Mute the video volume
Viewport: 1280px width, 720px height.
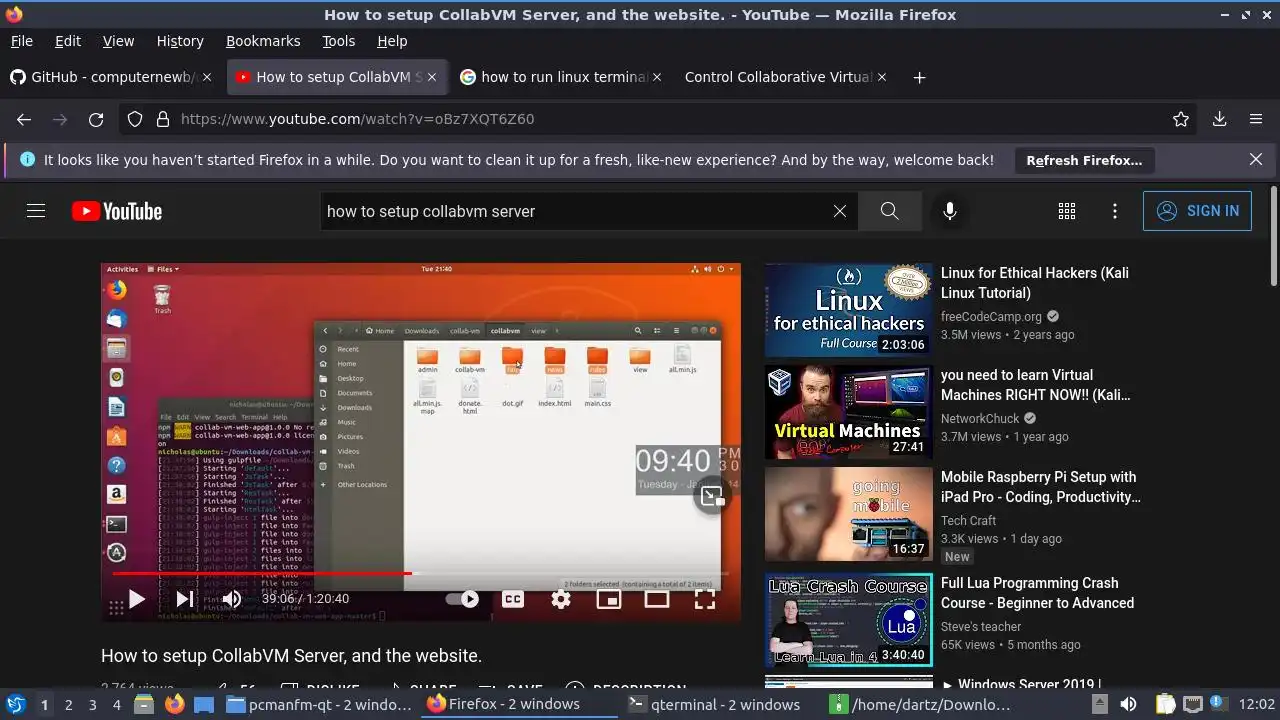click(x=231, y=599)
